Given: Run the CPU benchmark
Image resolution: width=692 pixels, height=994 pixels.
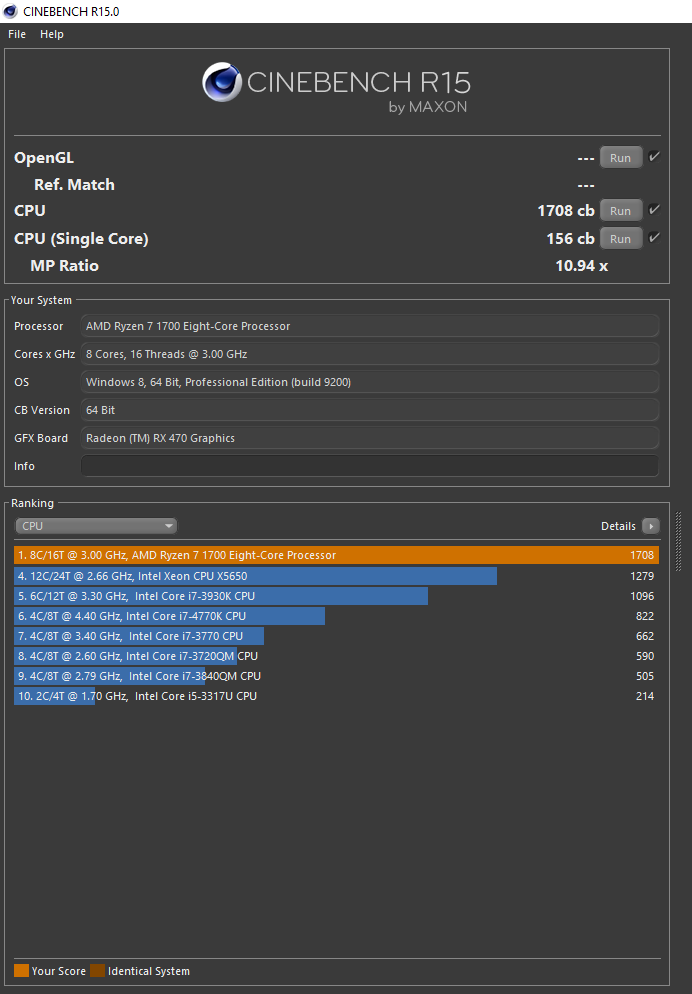Looking at the screenshot, I should click(x=620, y=211).
